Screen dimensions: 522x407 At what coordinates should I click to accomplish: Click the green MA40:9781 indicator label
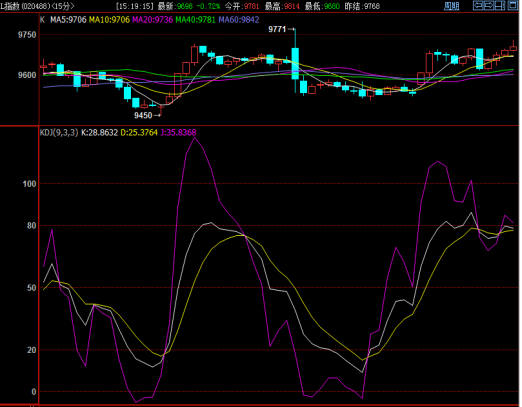click(196, 20)
